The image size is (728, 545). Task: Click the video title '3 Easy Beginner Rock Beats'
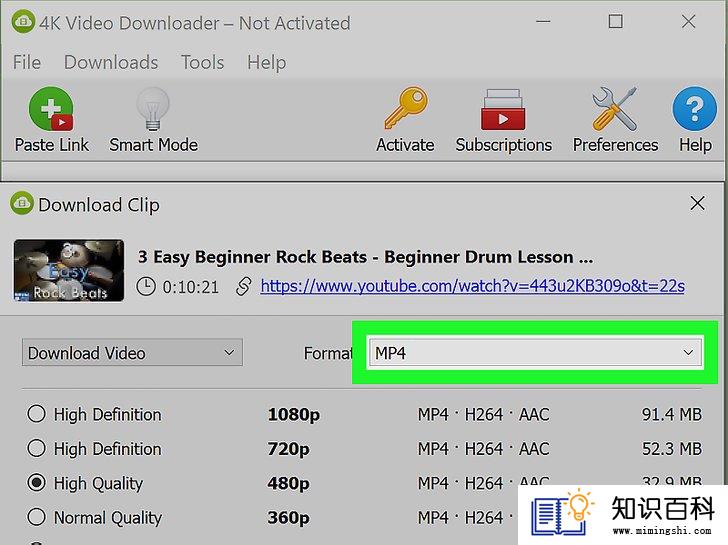point(253,257)
